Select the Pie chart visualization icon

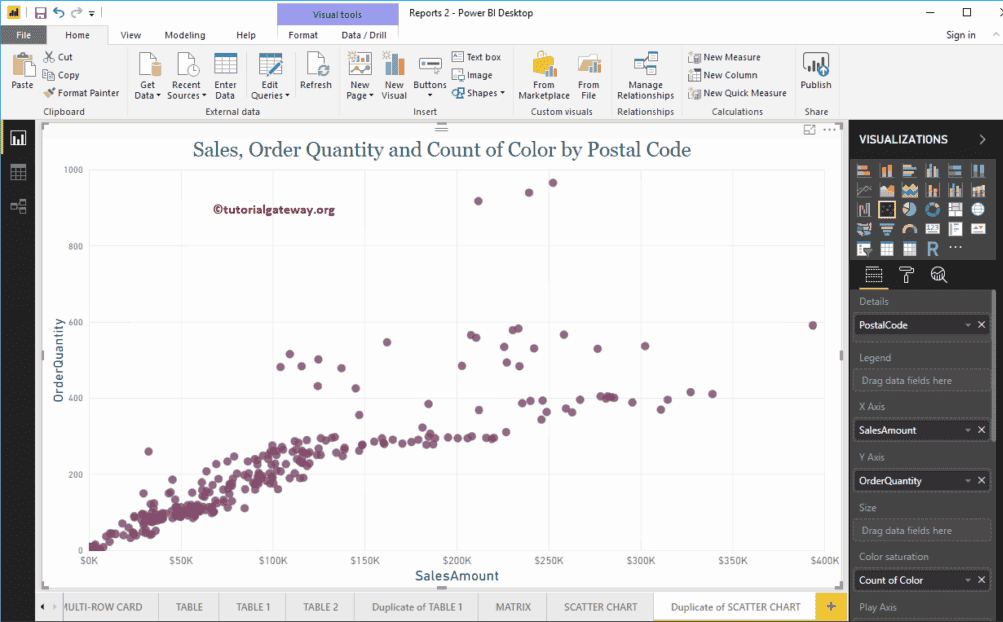pos(910,209)
